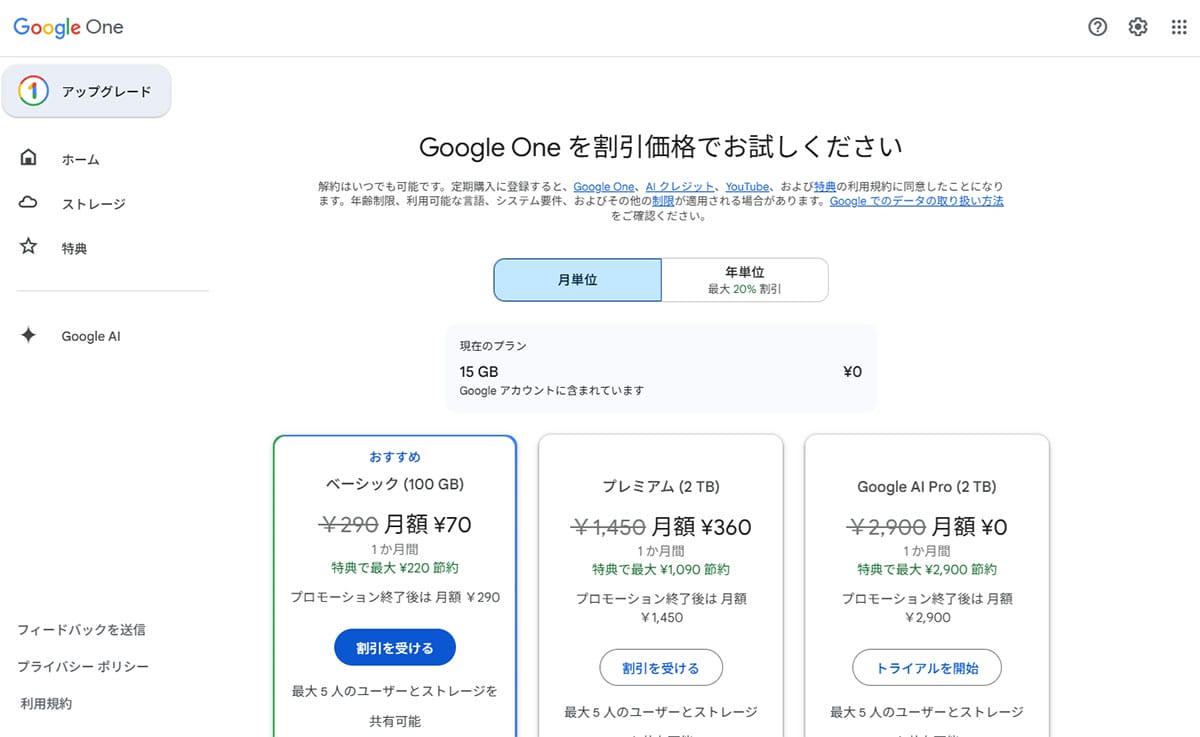The width and height of the screenshot is (1200, 737).
Task: Open the help question mark icon
Action: click(1097, 27)
